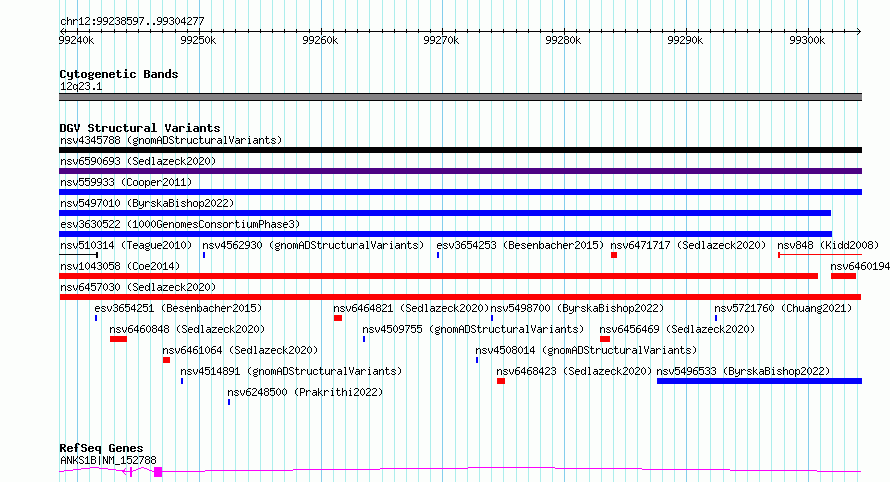Select the red nsv1043058 variant bar

pos(438,276)
